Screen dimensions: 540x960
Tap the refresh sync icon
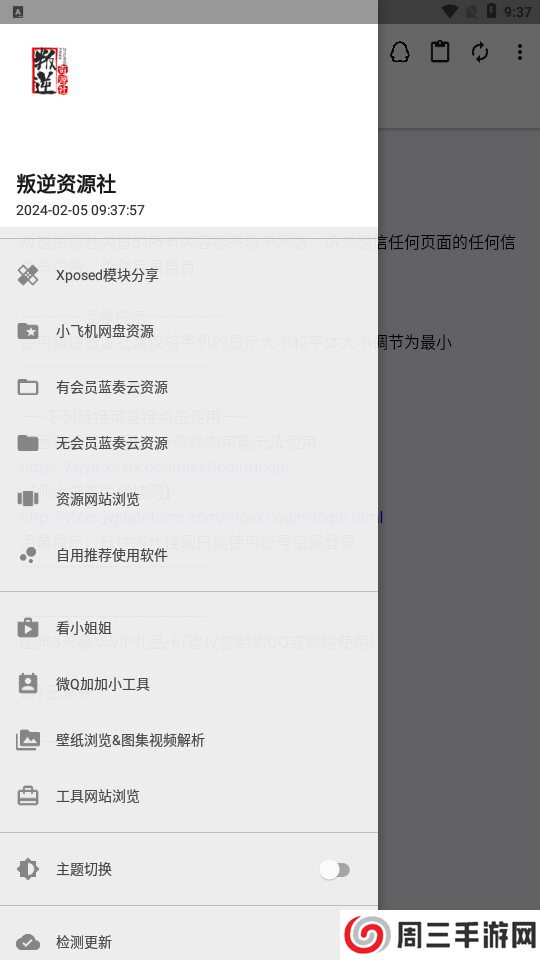(480, 52)
